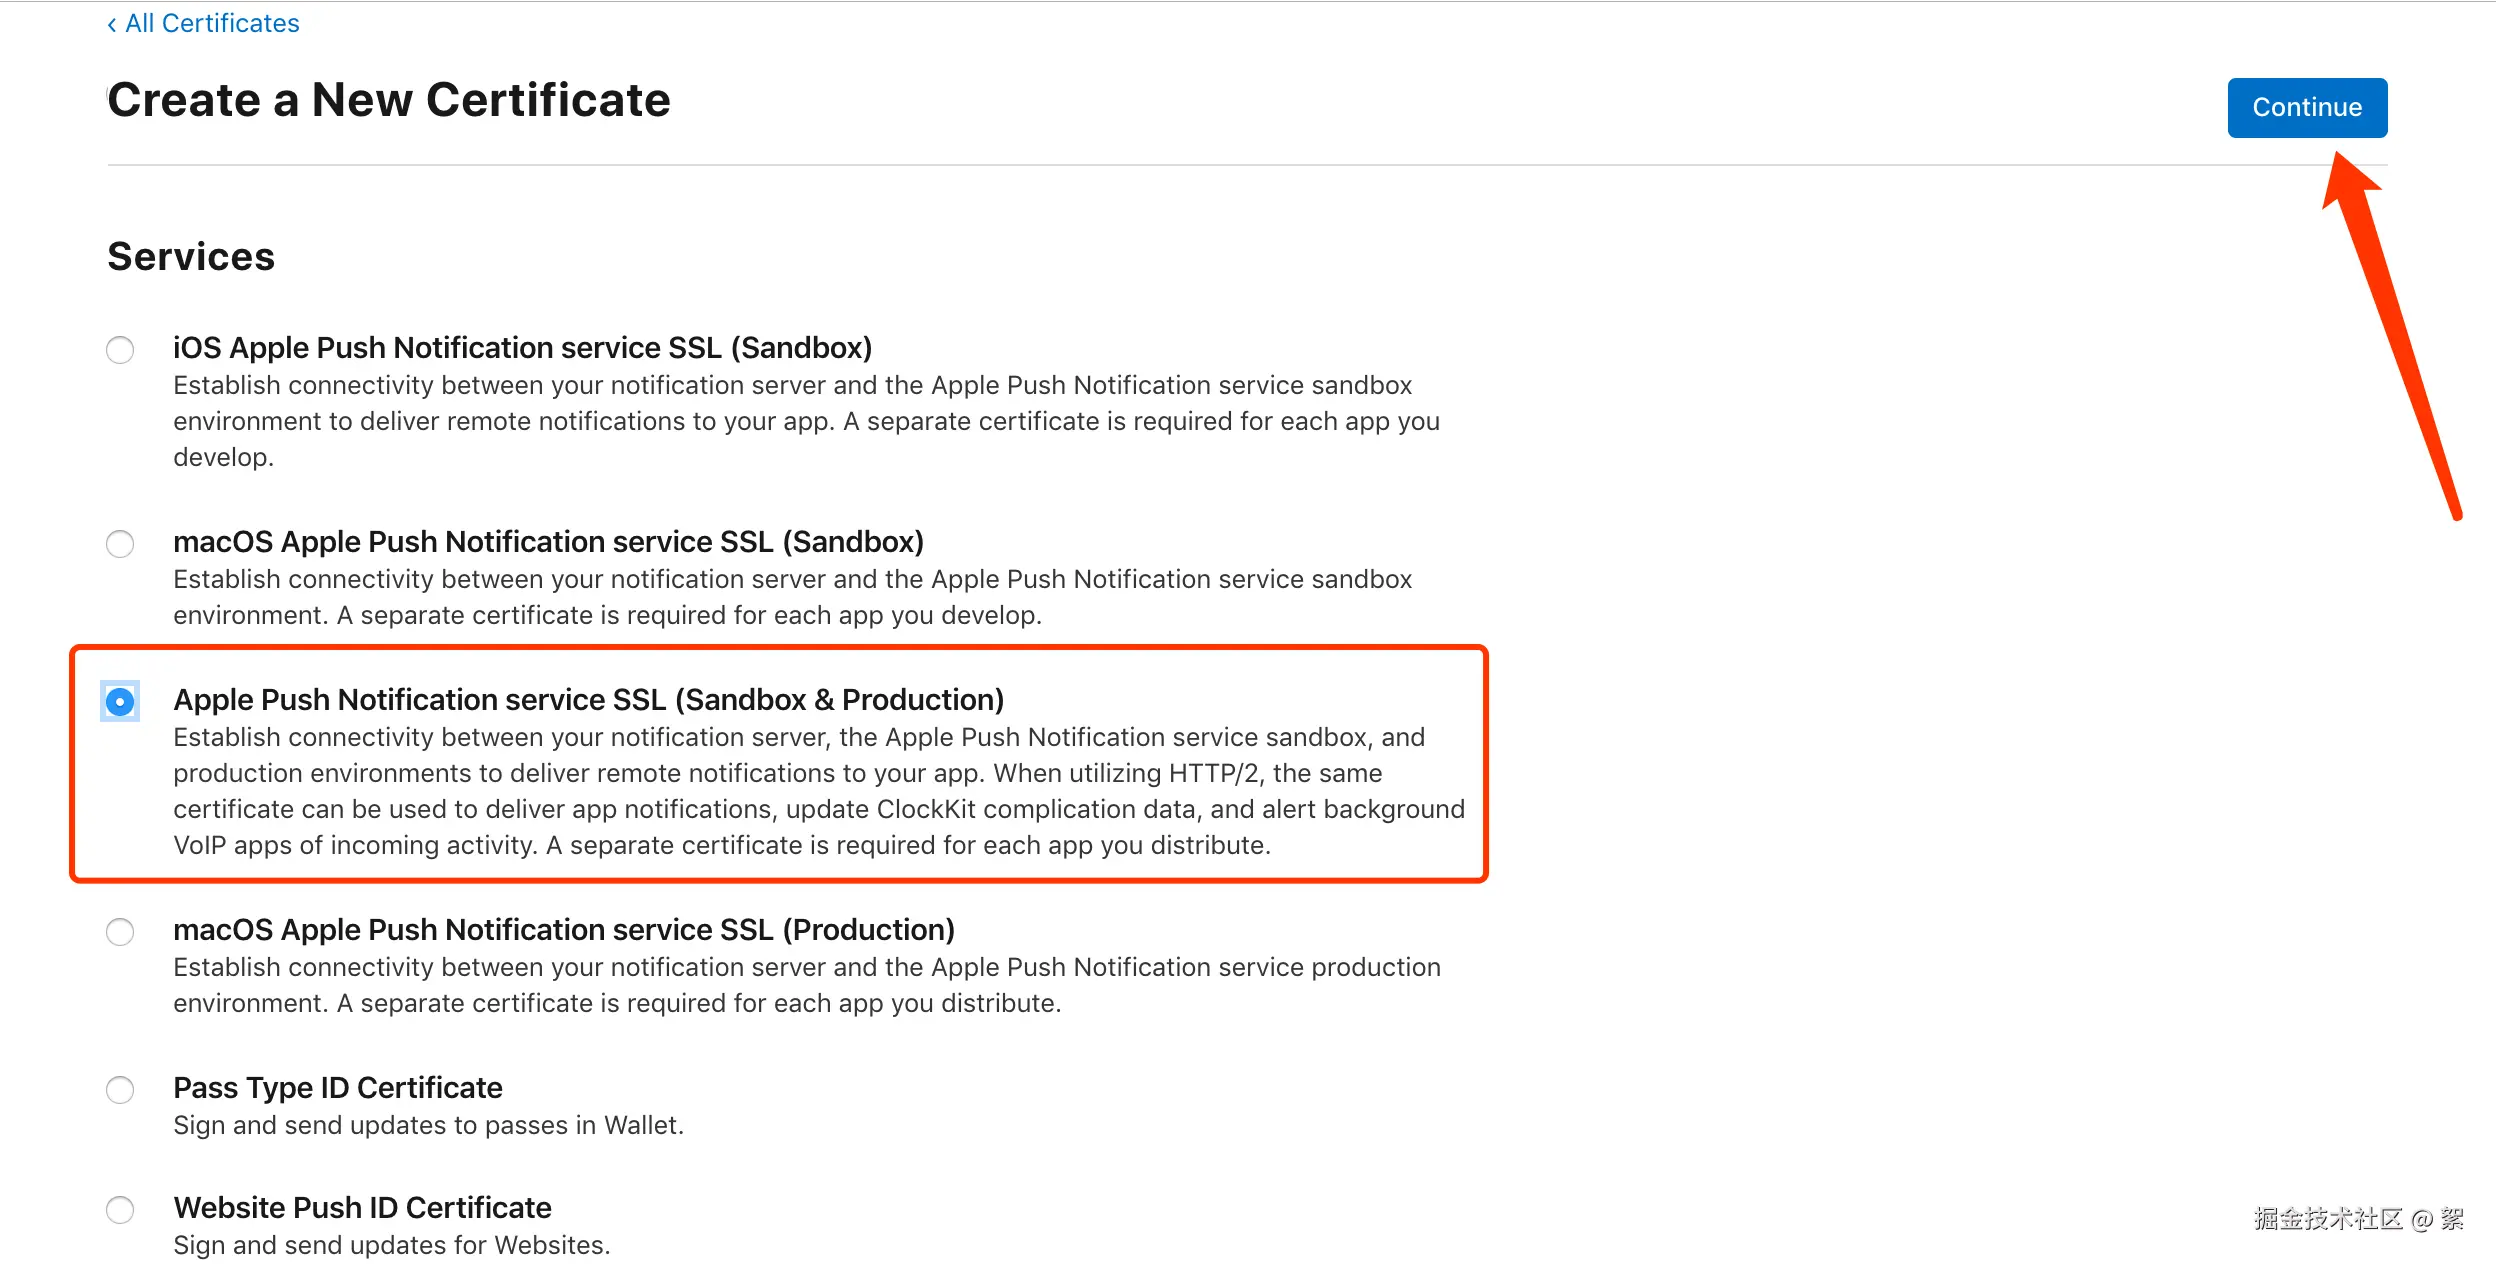
Task: Click macOS Apple Push Notification Production title
Action: 564,930
